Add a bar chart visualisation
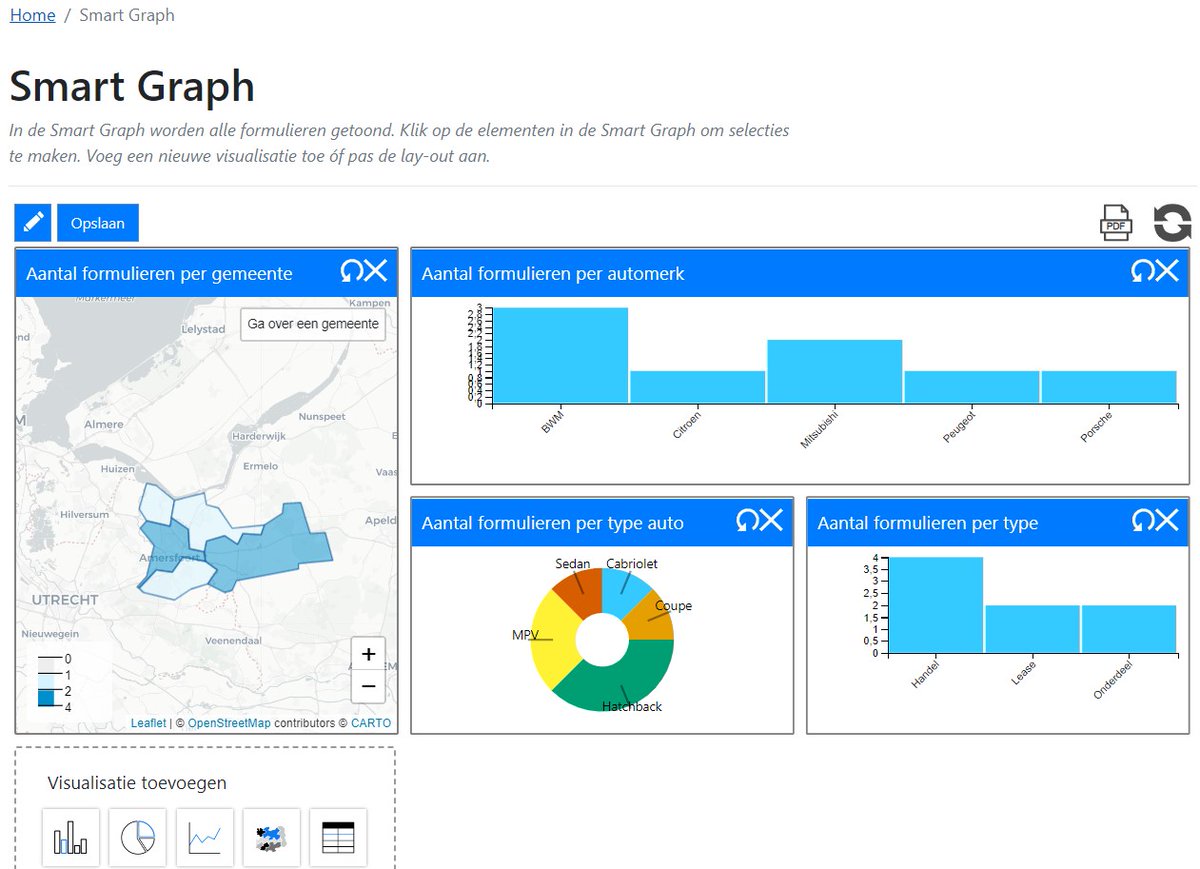Screen dimensions: 1200x869 71,838
